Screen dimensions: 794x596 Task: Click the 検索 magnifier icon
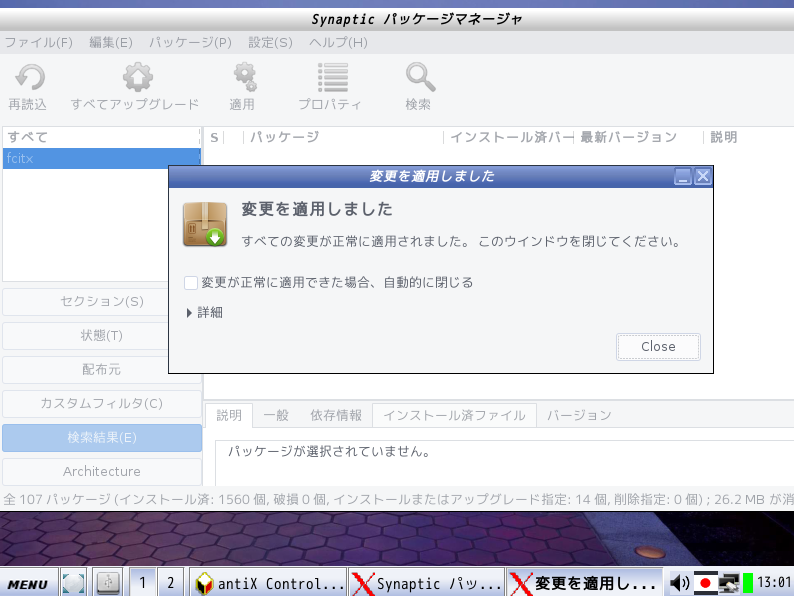[420, 77]
